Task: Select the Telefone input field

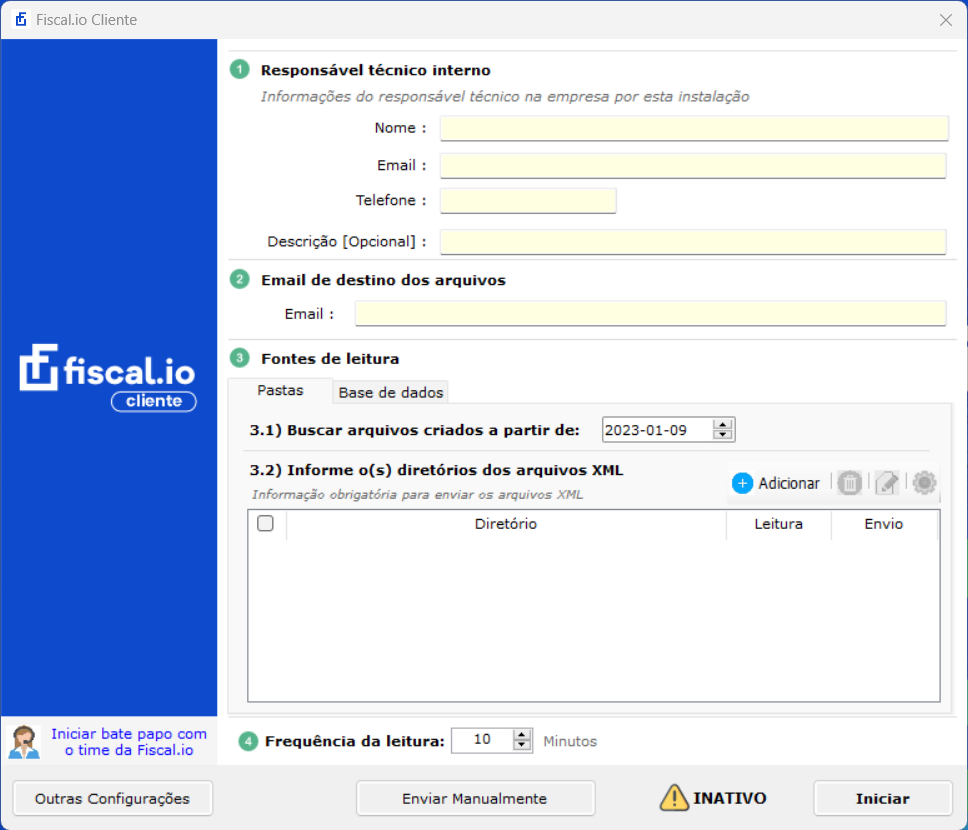Action: click(x=528, y=201)
